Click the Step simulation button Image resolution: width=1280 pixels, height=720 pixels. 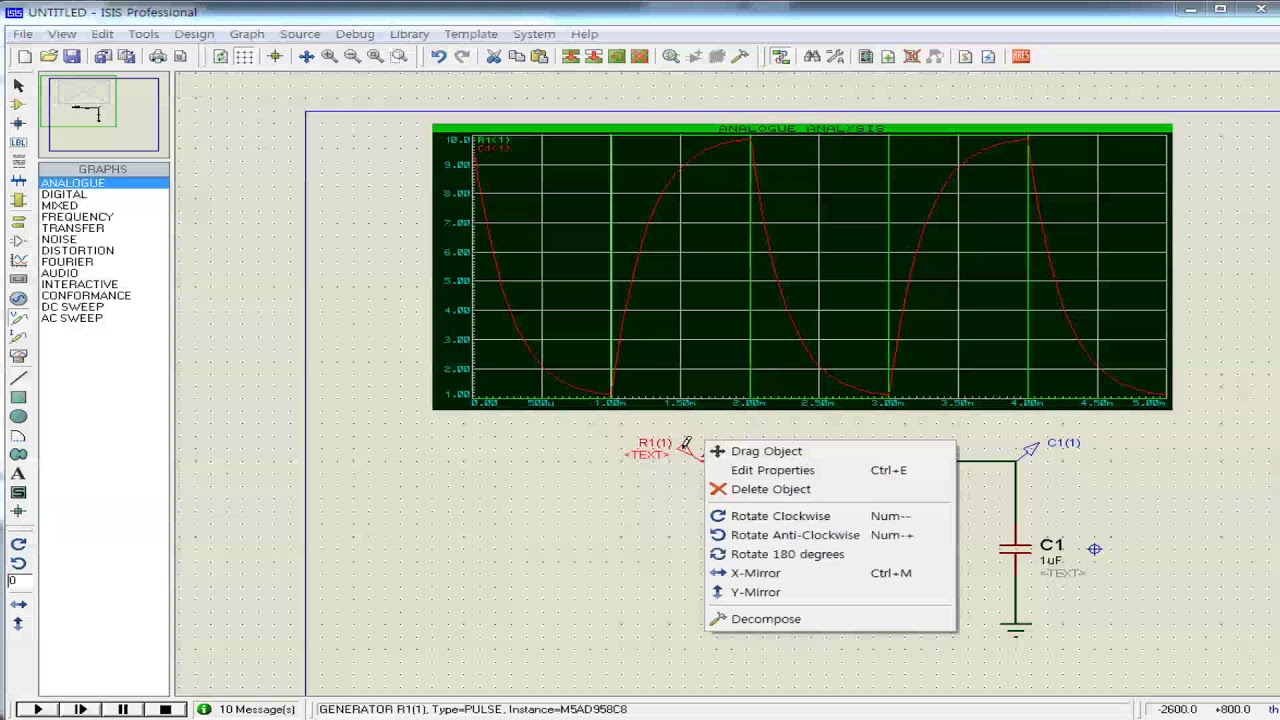(x=80, y=709)
